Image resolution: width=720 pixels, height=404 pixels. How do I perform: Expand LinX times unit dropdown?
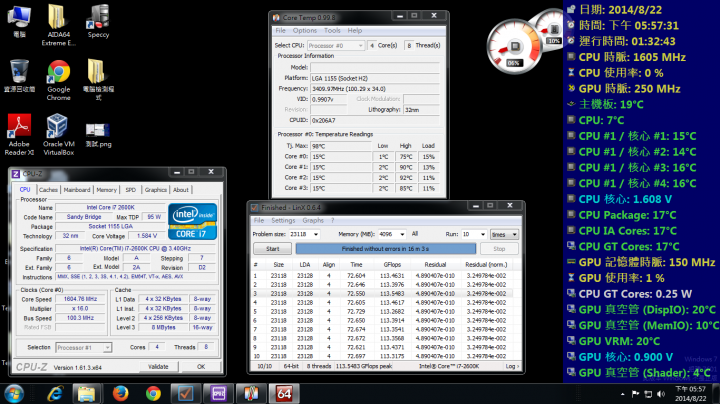click(504, 234)
